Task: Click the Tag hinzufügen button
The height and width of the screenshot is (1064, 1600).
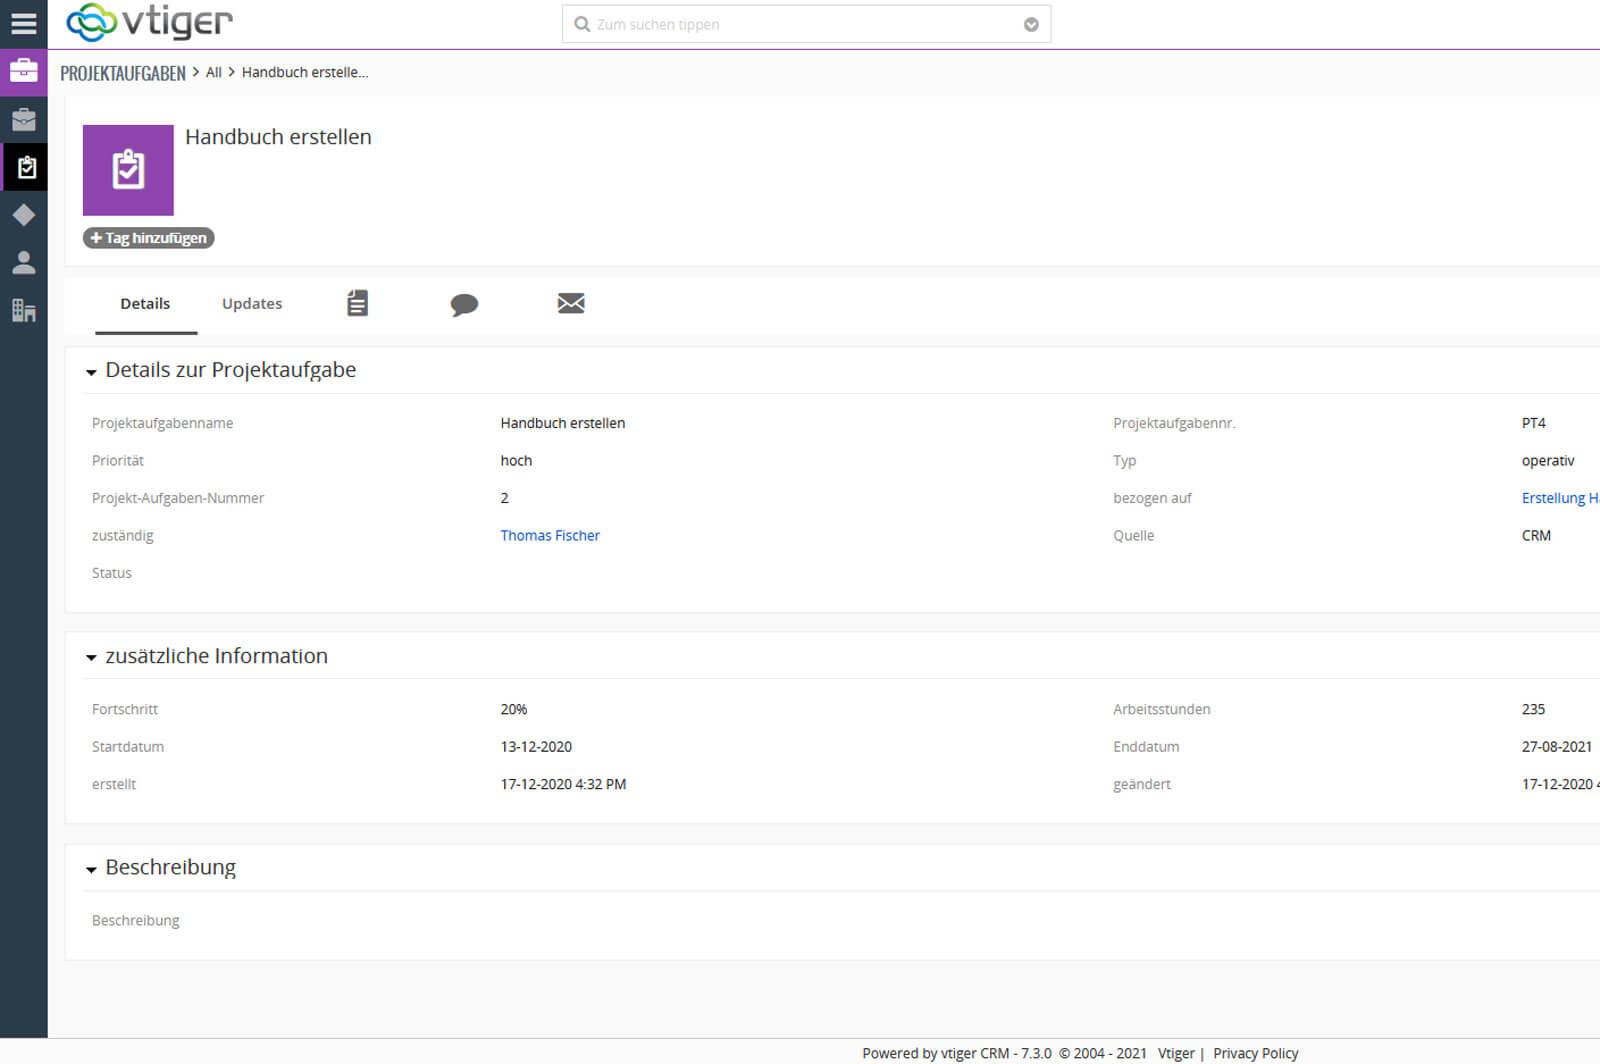Action: pyautogui.click(x=148, y=238)
